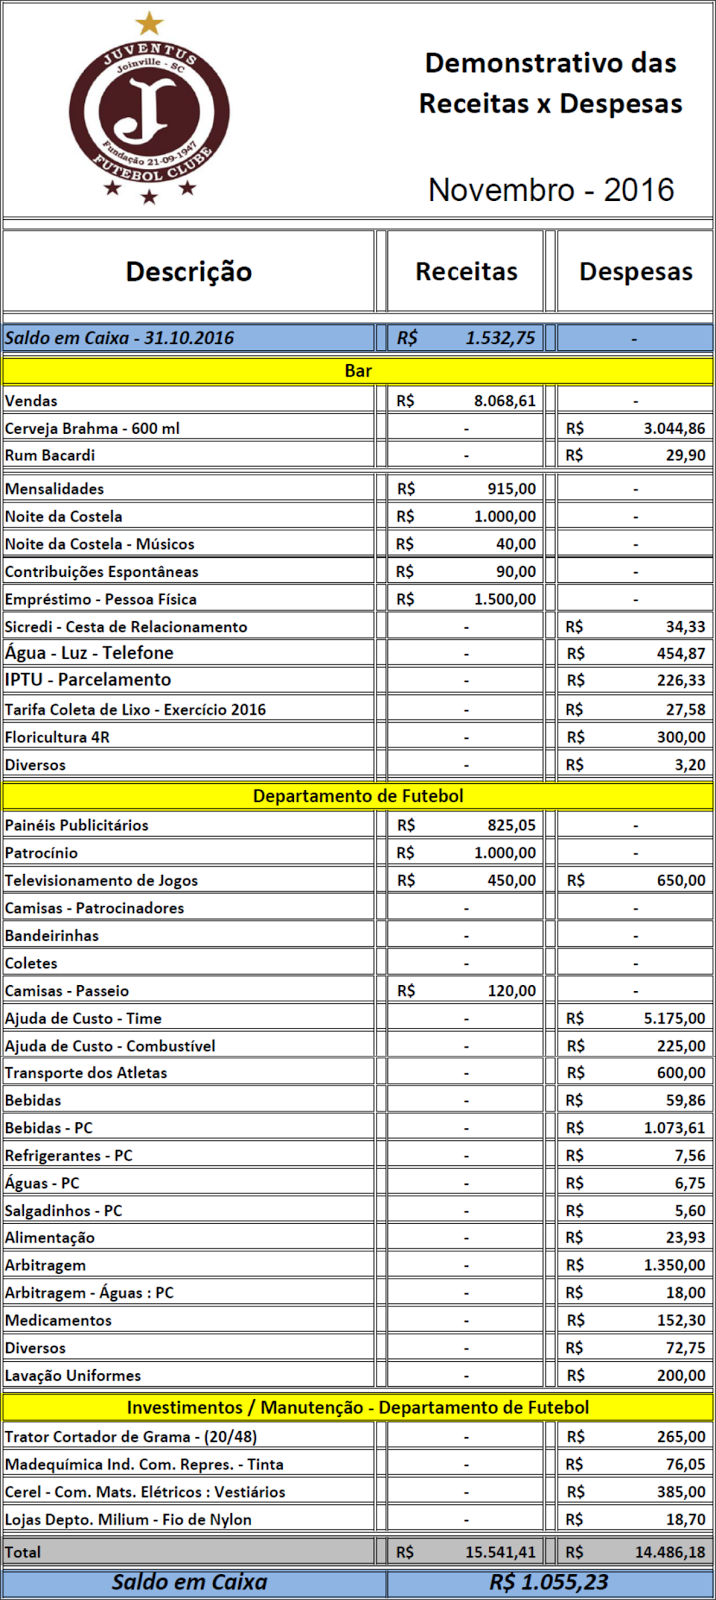Click 'Tarifa Coleta de Lixo - Exercício 2016'
The height and width of the screenshot is (1600, 716).
pyautogui.click(x=136, y=709)
